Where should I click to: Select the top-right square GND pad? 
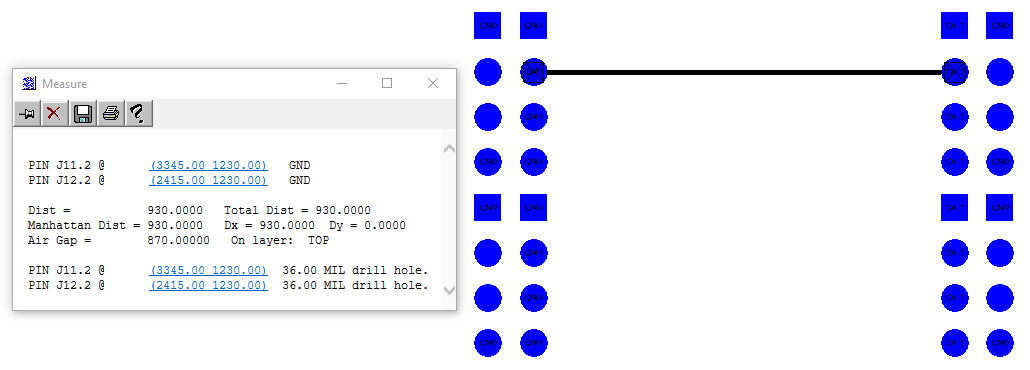pyautogui.click(x=1000, y=26)
